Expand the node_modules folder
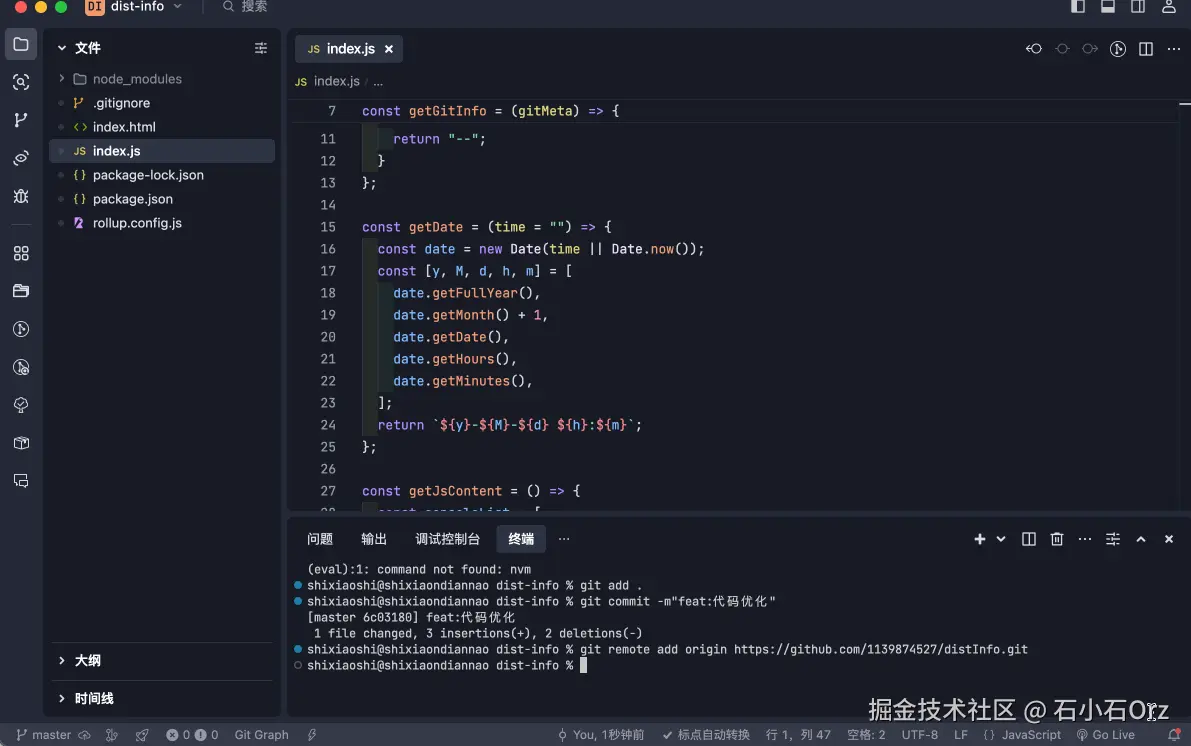 click(62, 79)
